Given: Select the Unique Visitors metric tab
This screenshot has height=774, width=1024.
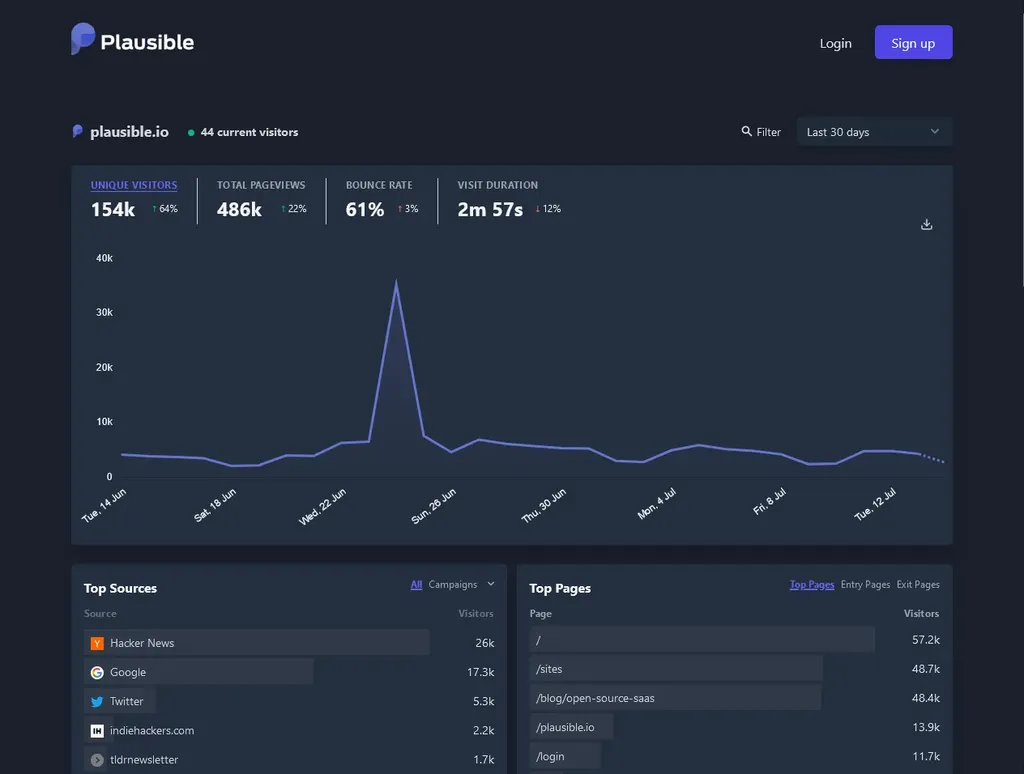Looking at the screenshot, I should [134, 185].
